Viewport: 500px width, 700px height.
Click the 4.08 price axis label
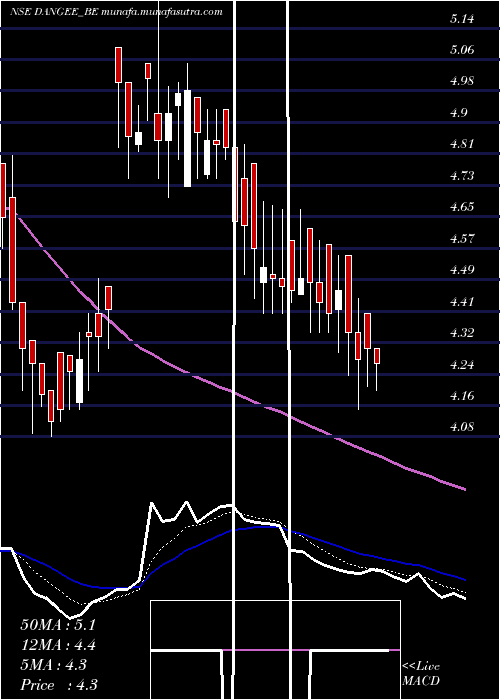(x=462, y=427)
